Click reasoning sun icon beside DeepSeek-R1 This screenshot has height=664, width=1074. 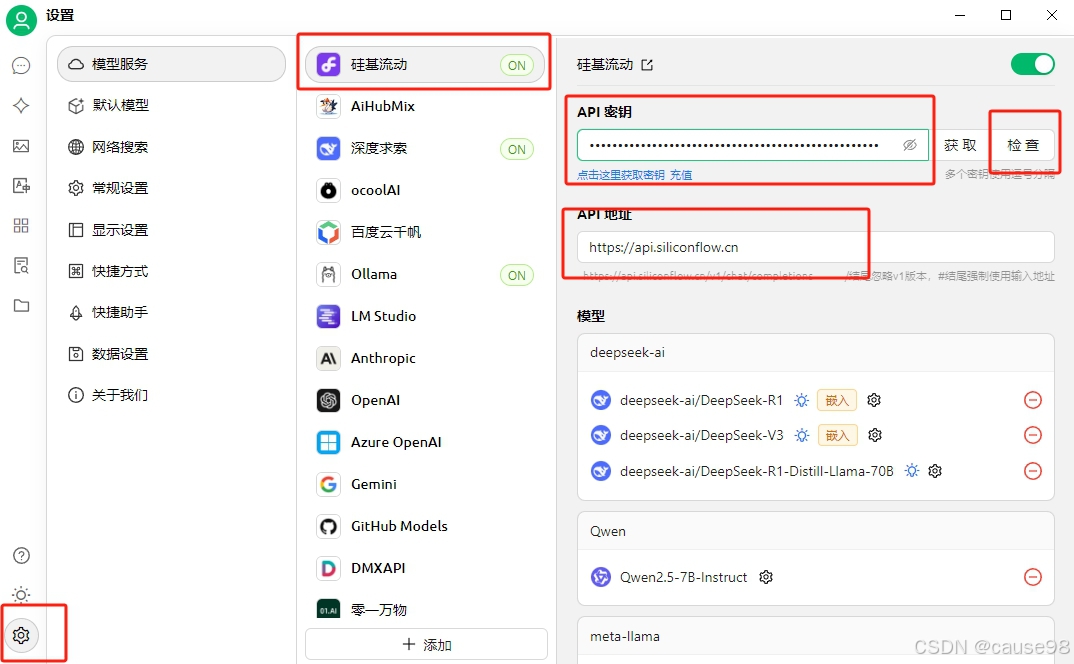coord(801,400)
